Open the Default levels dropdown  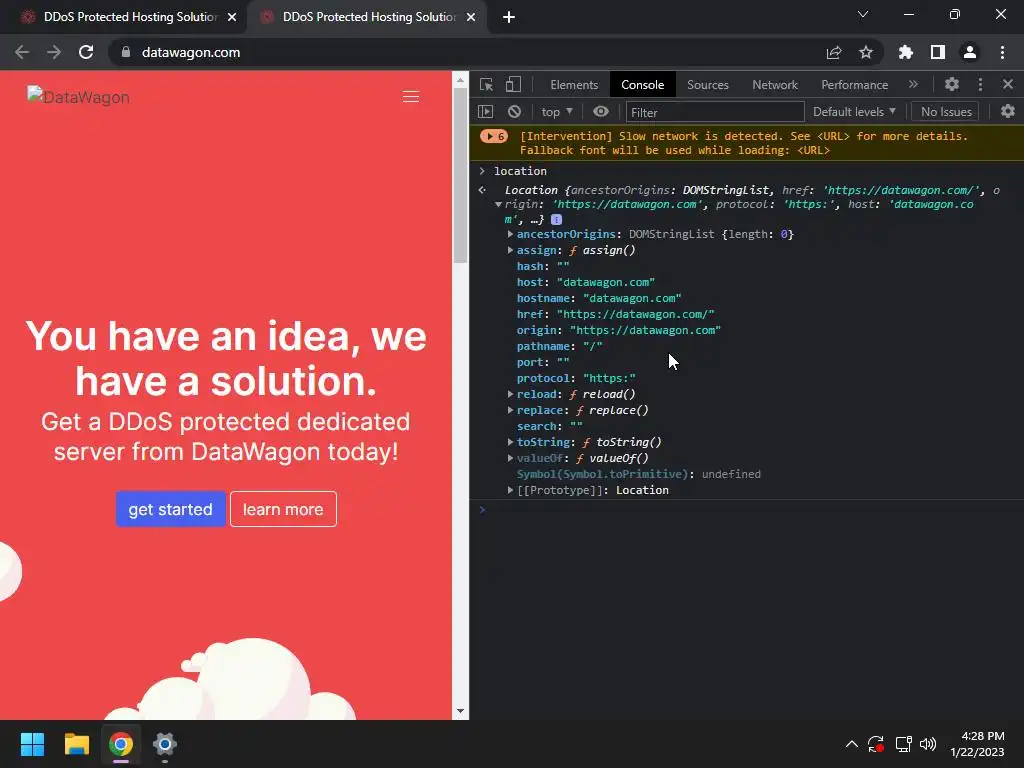click(854, 112)
